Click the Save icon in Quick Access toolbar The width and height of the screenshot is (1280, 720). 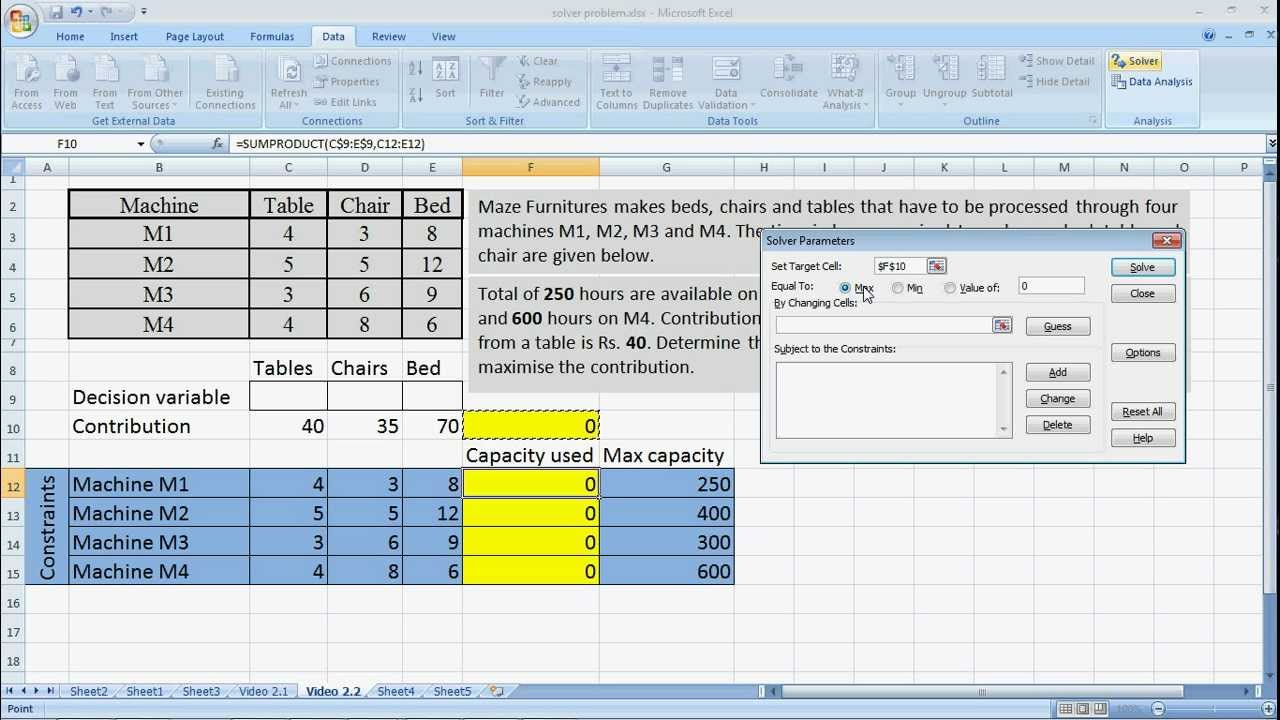coord(56,12)
